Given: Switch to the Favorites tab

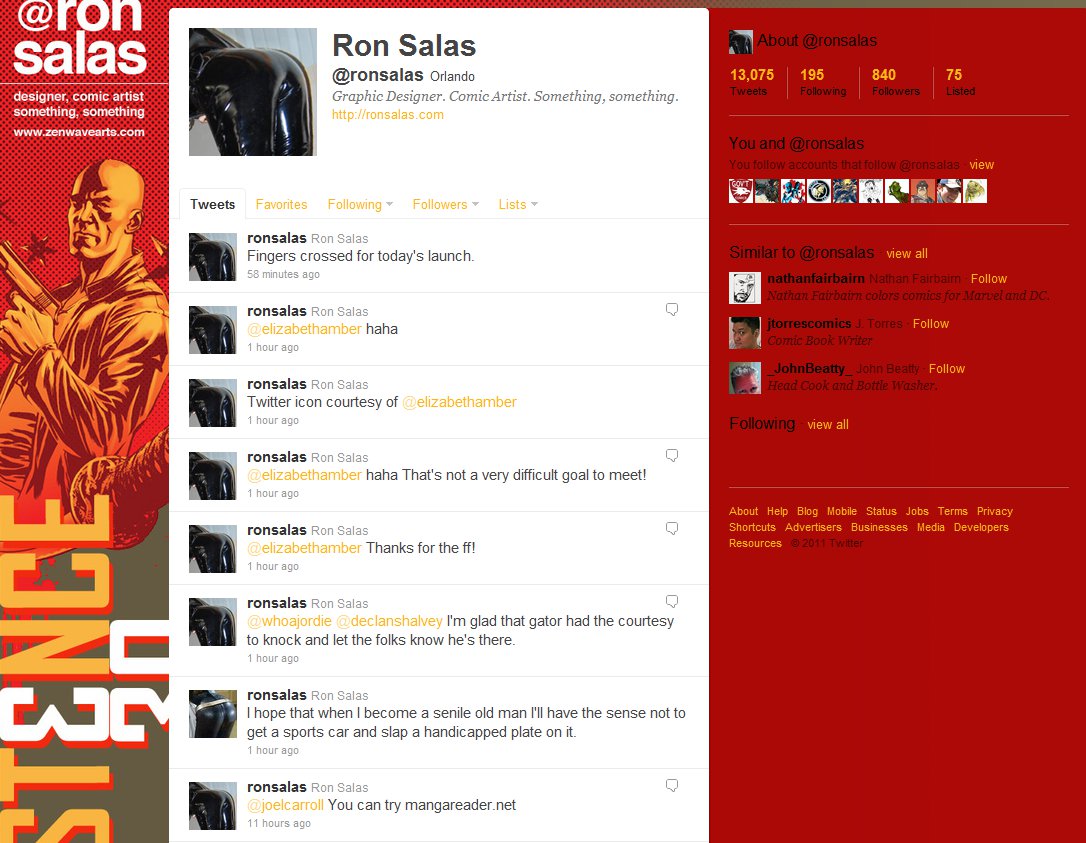Looking at the screenshot, I should coord(281,204).
